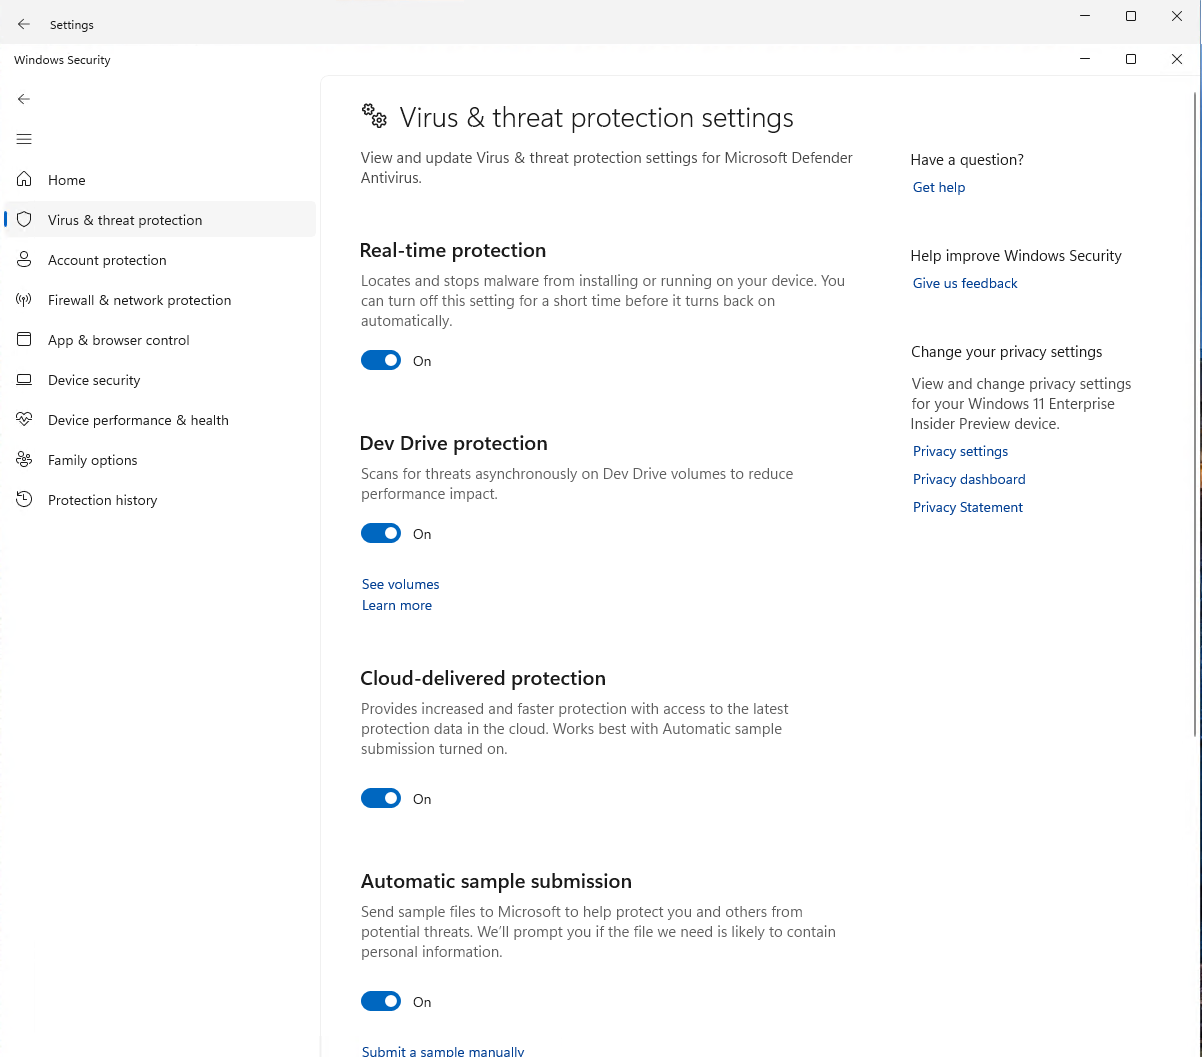Click the Get help link
The width and height of the screenshot is (1202, 1057).
point(938,187)
